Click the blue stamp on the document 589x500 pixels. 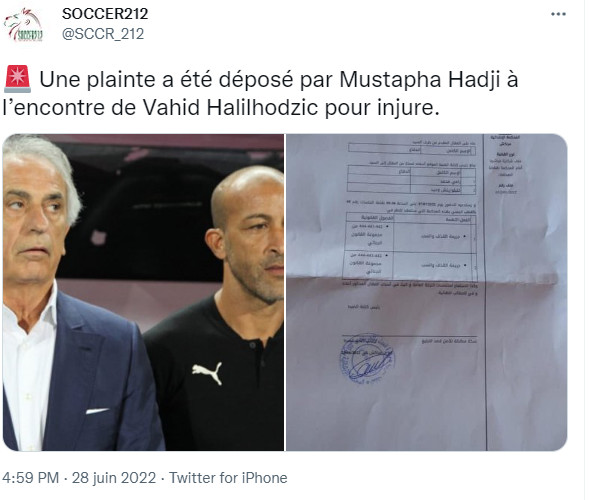[x=367, y=358]
